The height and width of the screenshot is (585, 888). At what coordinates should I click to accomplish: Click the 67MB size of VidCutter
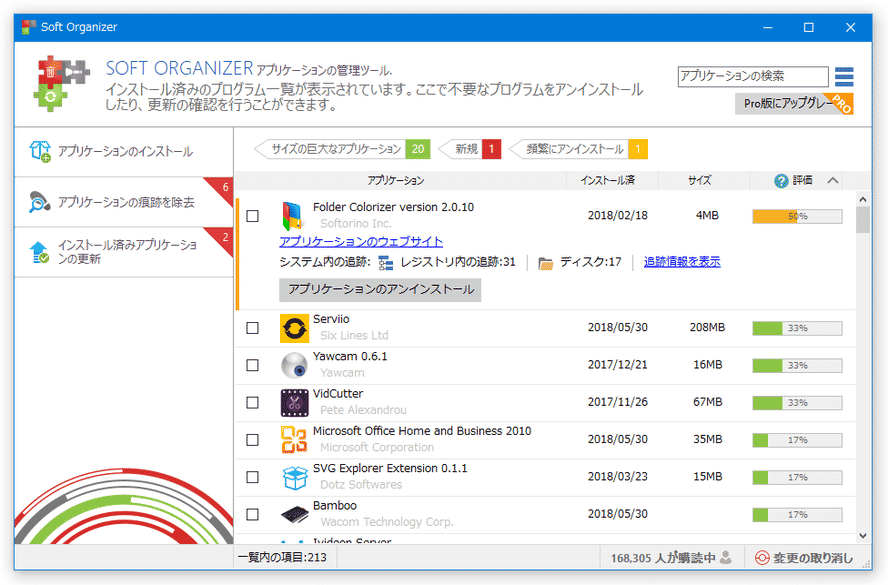coord(707,402)
